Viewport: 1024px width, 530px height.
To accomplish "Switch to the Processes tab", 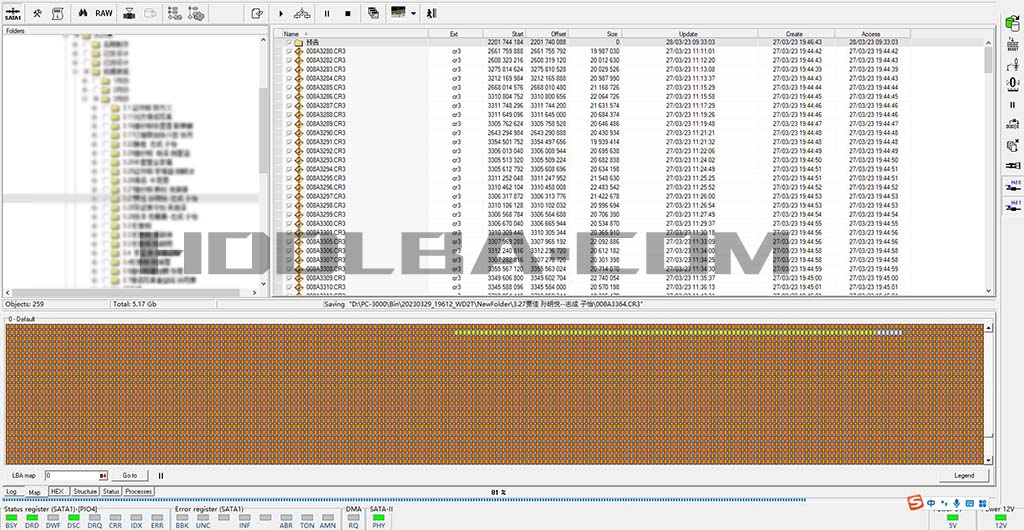I will point(138,491).
